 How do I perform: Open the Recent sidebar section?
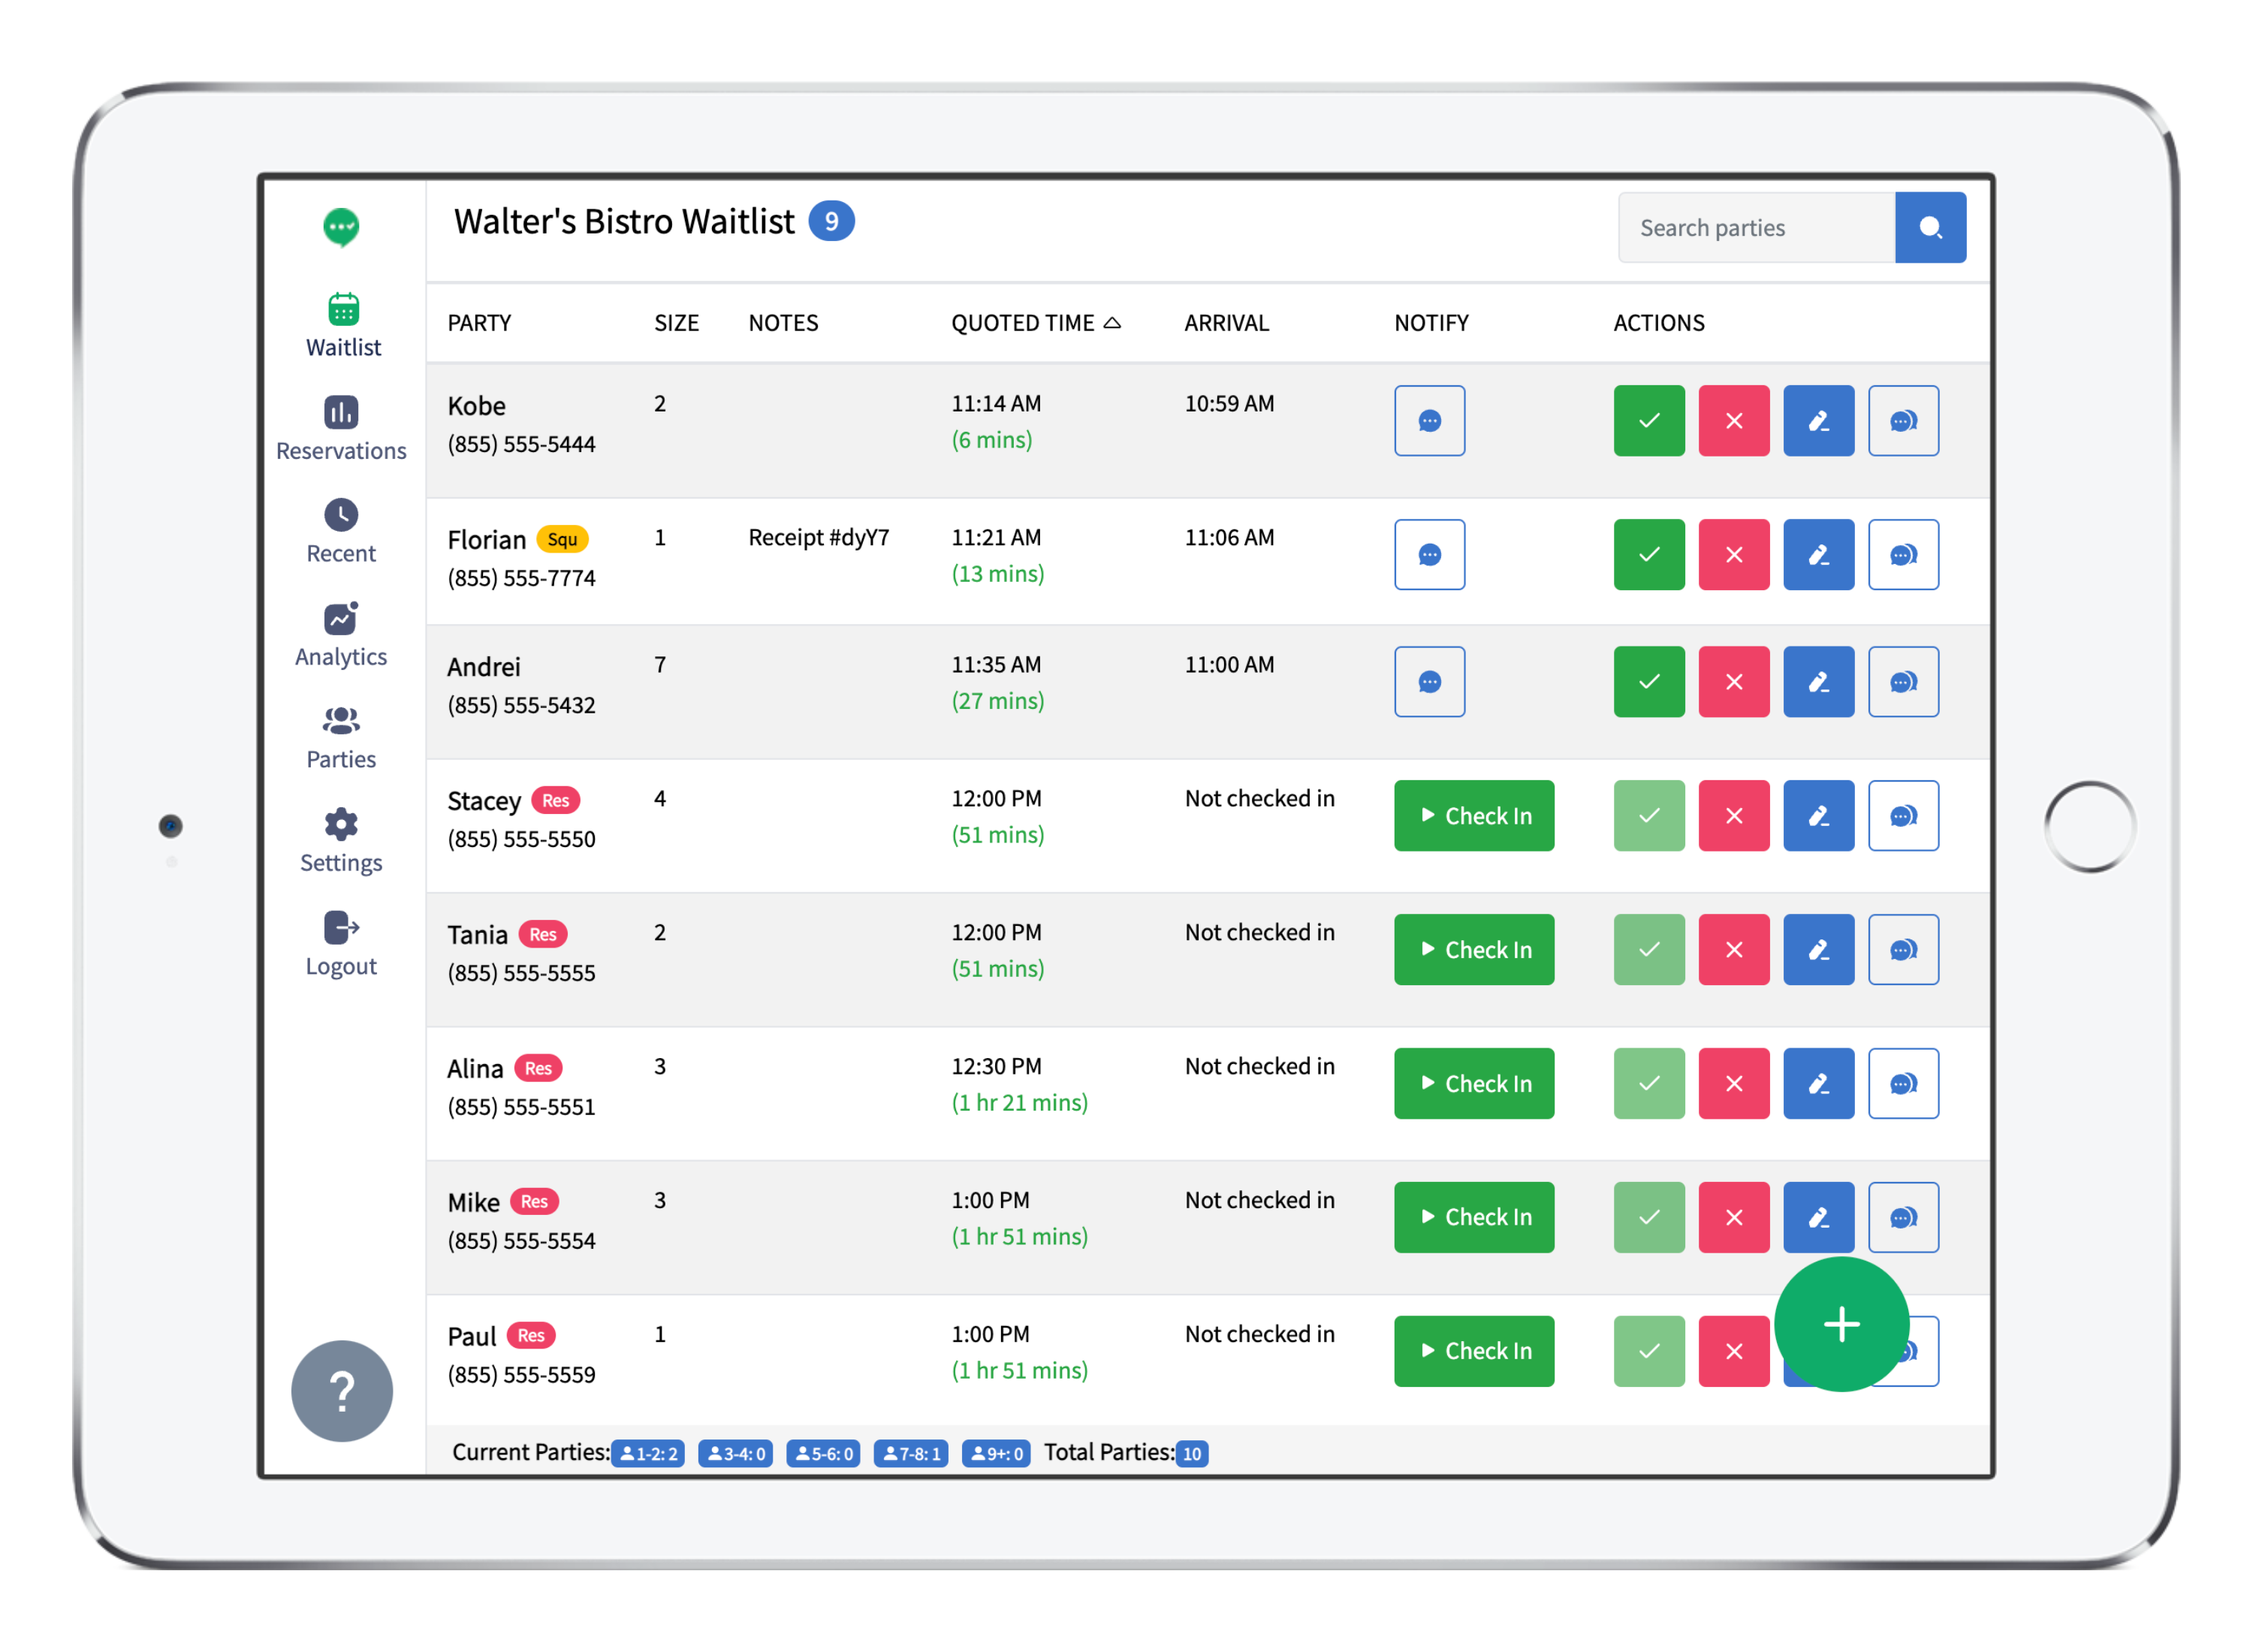342,532
